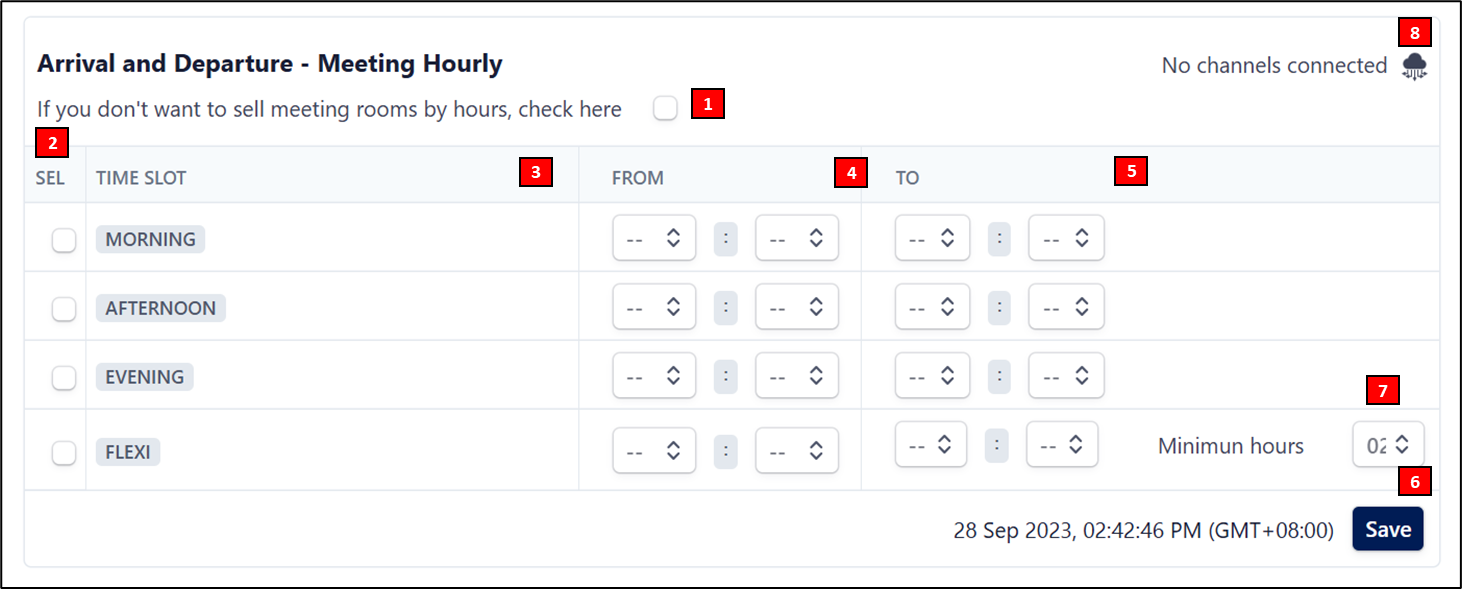Open AFTERNOON From hour dropdown
The width and height of the screenshot is (1462, 589).
click(x=654, y=307)
